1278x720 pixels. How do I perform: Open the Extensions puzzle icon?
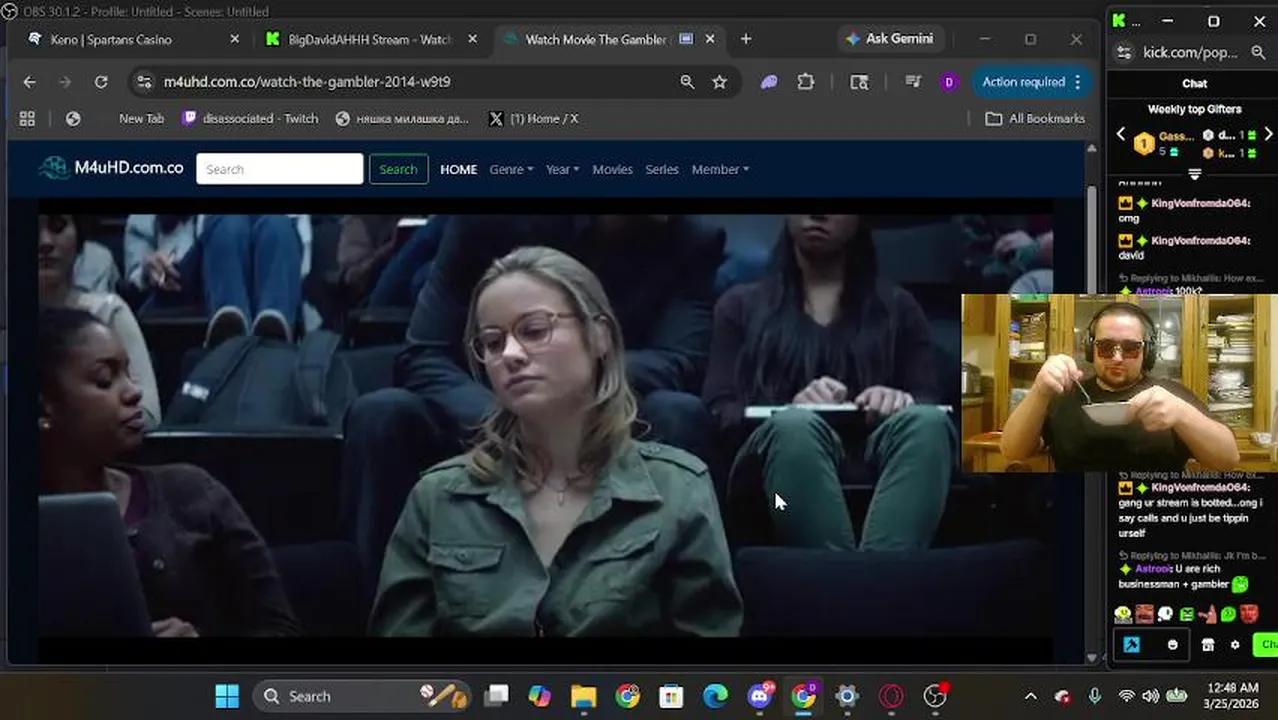(806, 82)
